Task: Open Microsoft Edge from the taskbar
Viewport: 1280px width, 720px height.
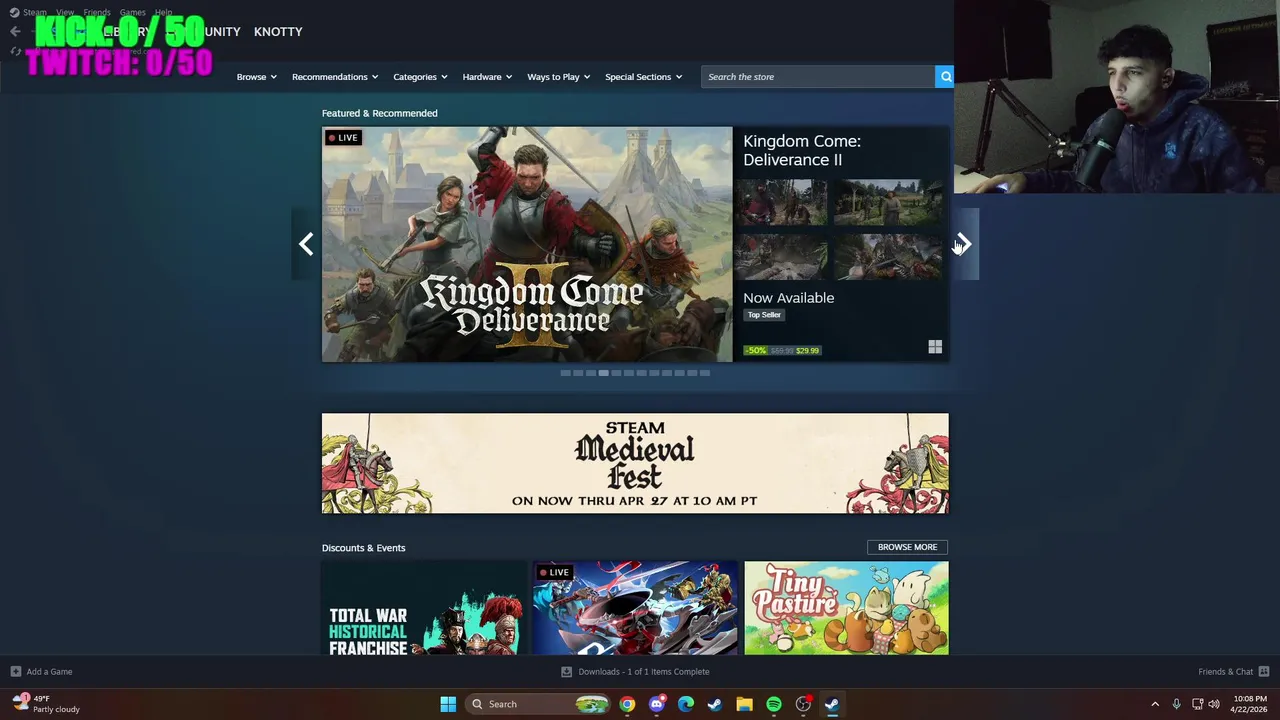Action: (x=685, y=704)
